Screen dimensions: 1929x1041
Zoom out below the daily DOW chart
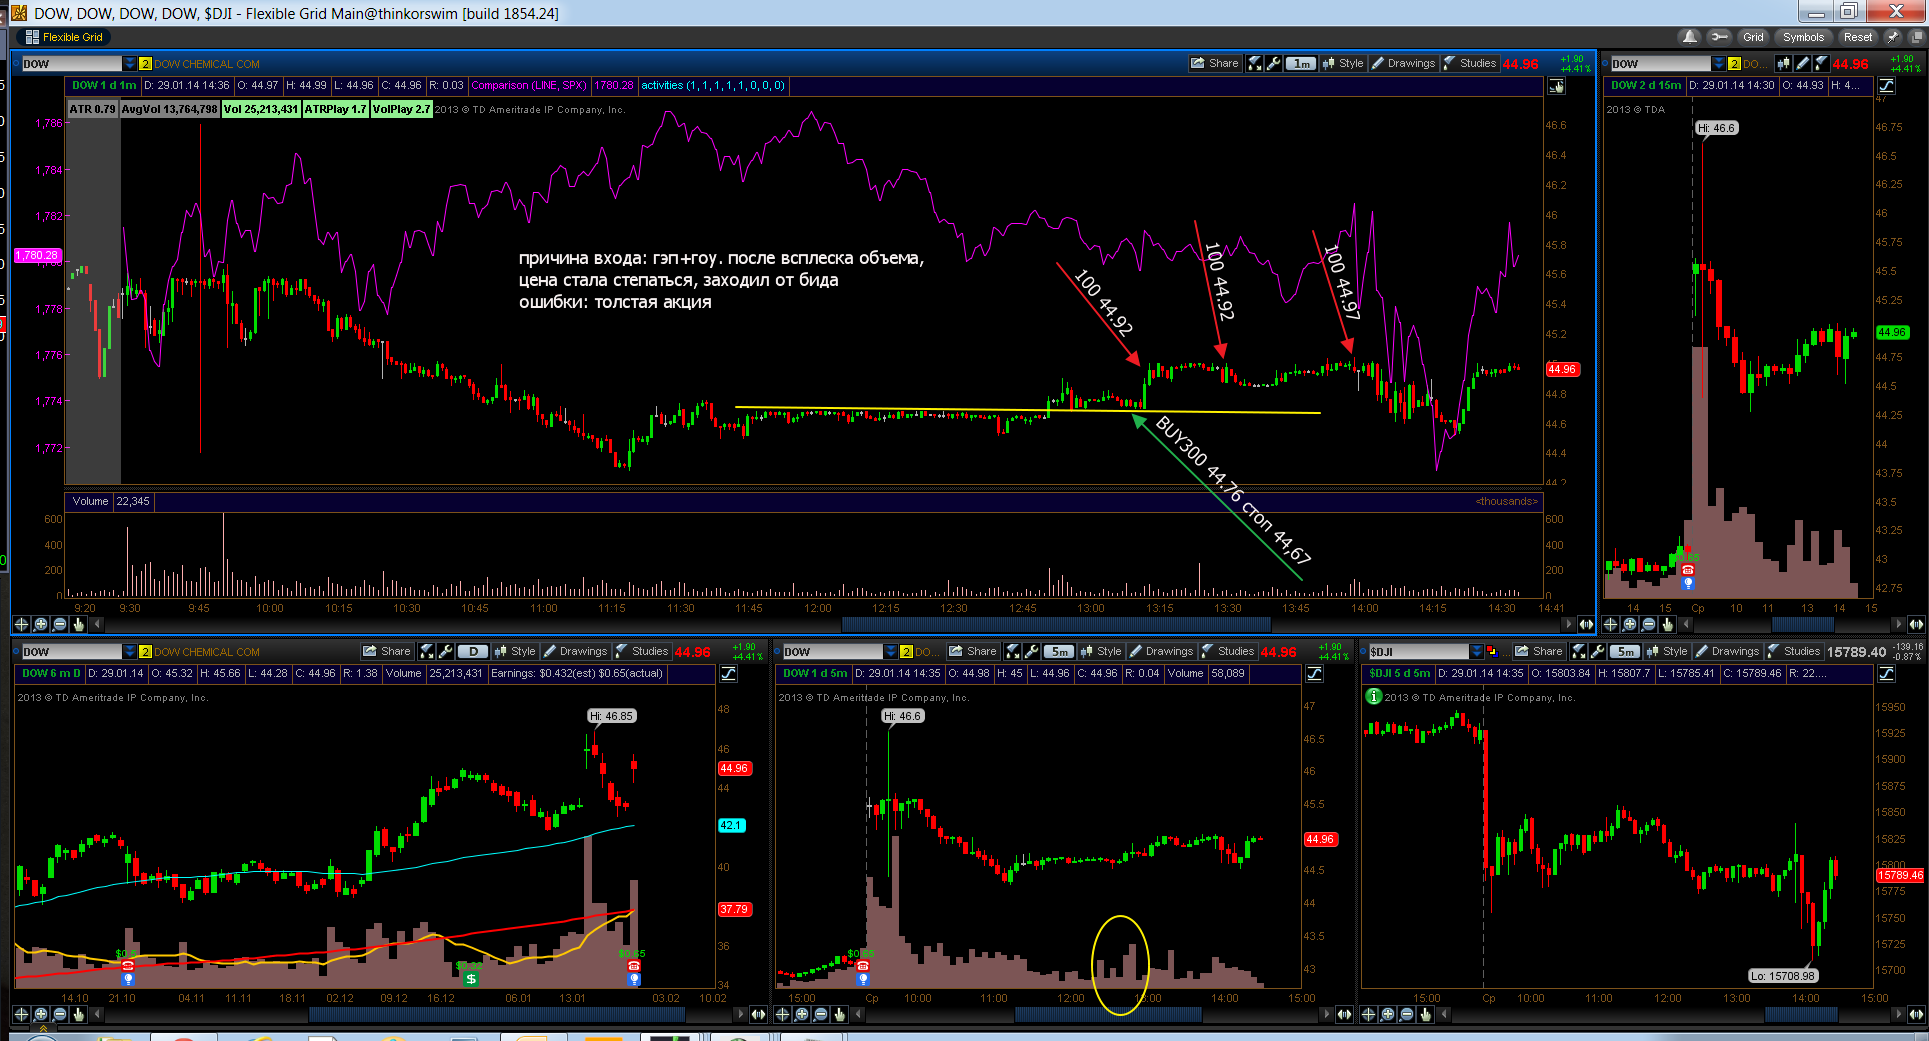point(59,1014)
